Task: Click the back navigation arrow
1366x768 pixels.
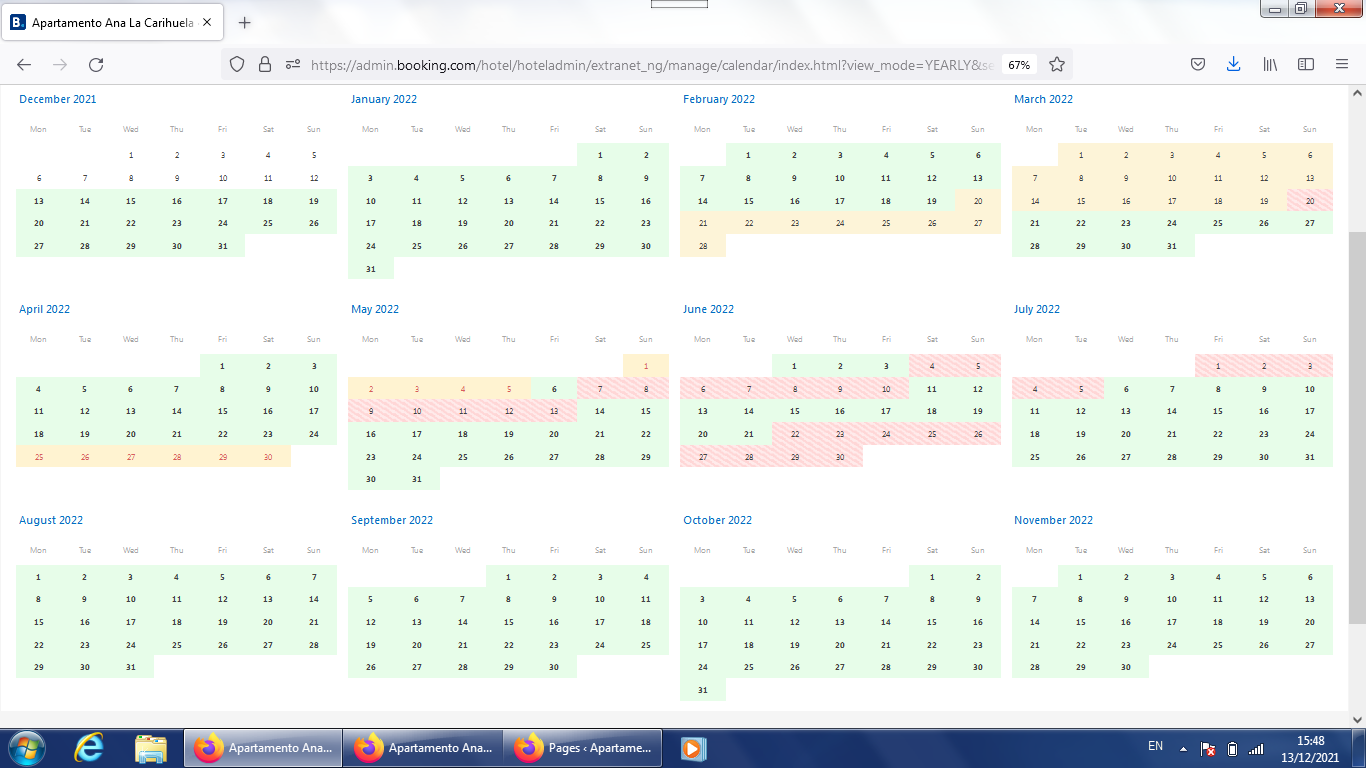Action: tap(24, 64)
